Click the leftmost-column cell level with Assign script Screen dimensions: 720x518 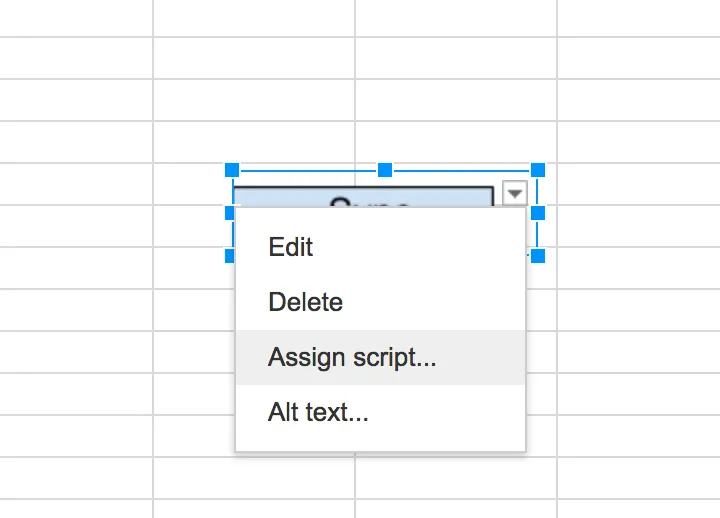(x=76, y=352)
